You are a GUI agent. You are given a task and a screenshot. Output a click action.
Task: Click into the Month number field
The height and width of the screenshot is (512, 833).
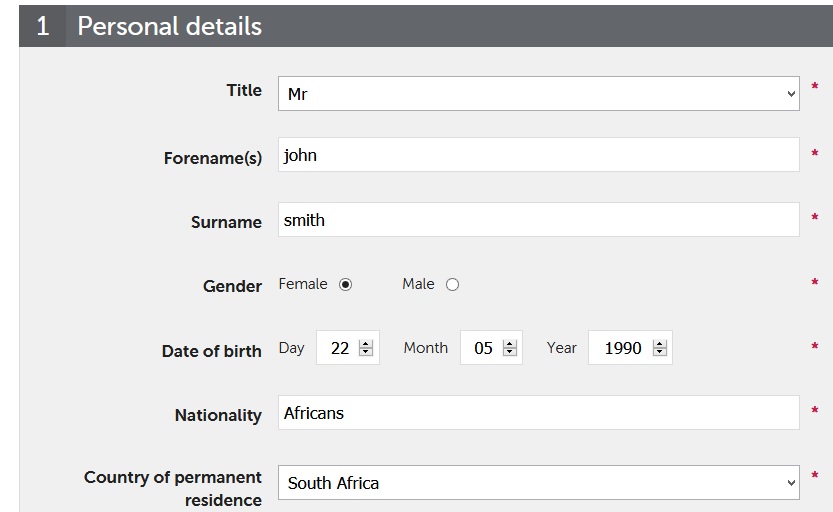click(482, 348)
